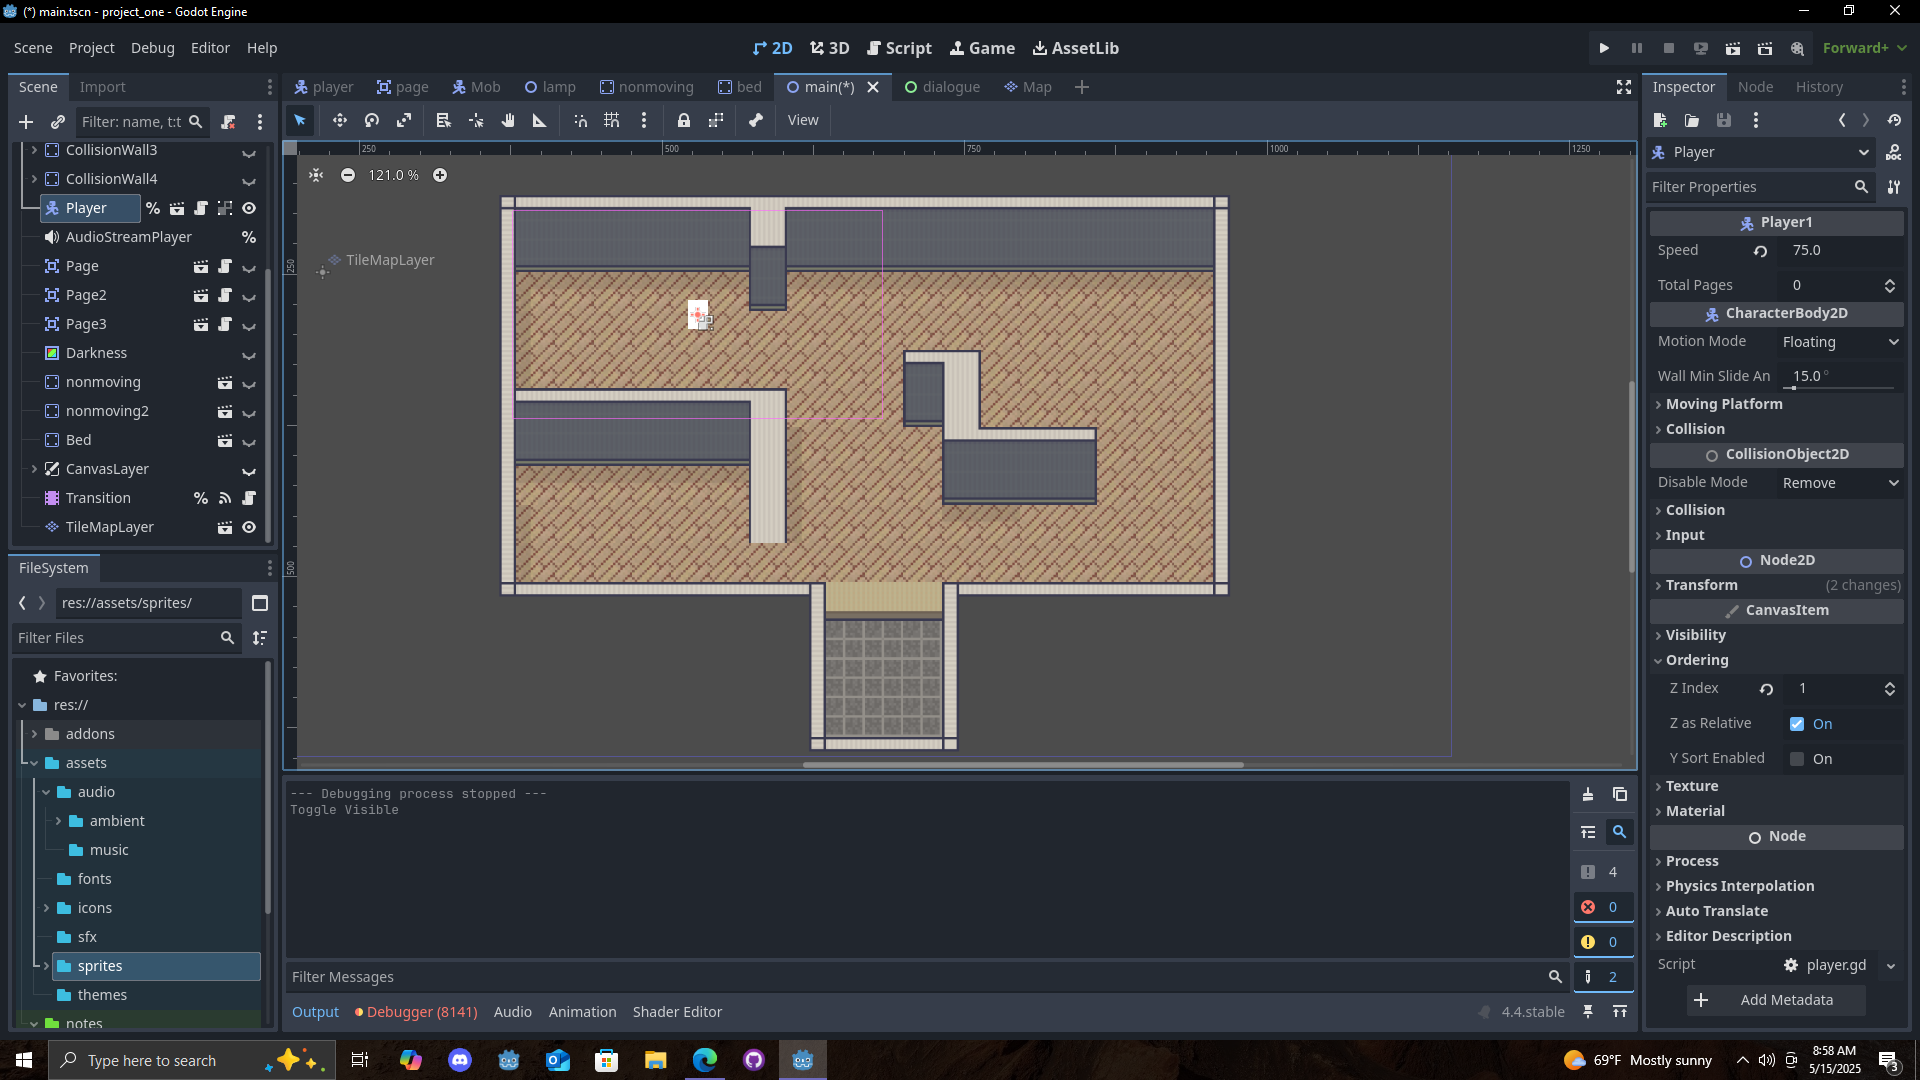Toggle warning messages filter in output
This screenshot has height=1080, width=1920.
[1603, 942]
